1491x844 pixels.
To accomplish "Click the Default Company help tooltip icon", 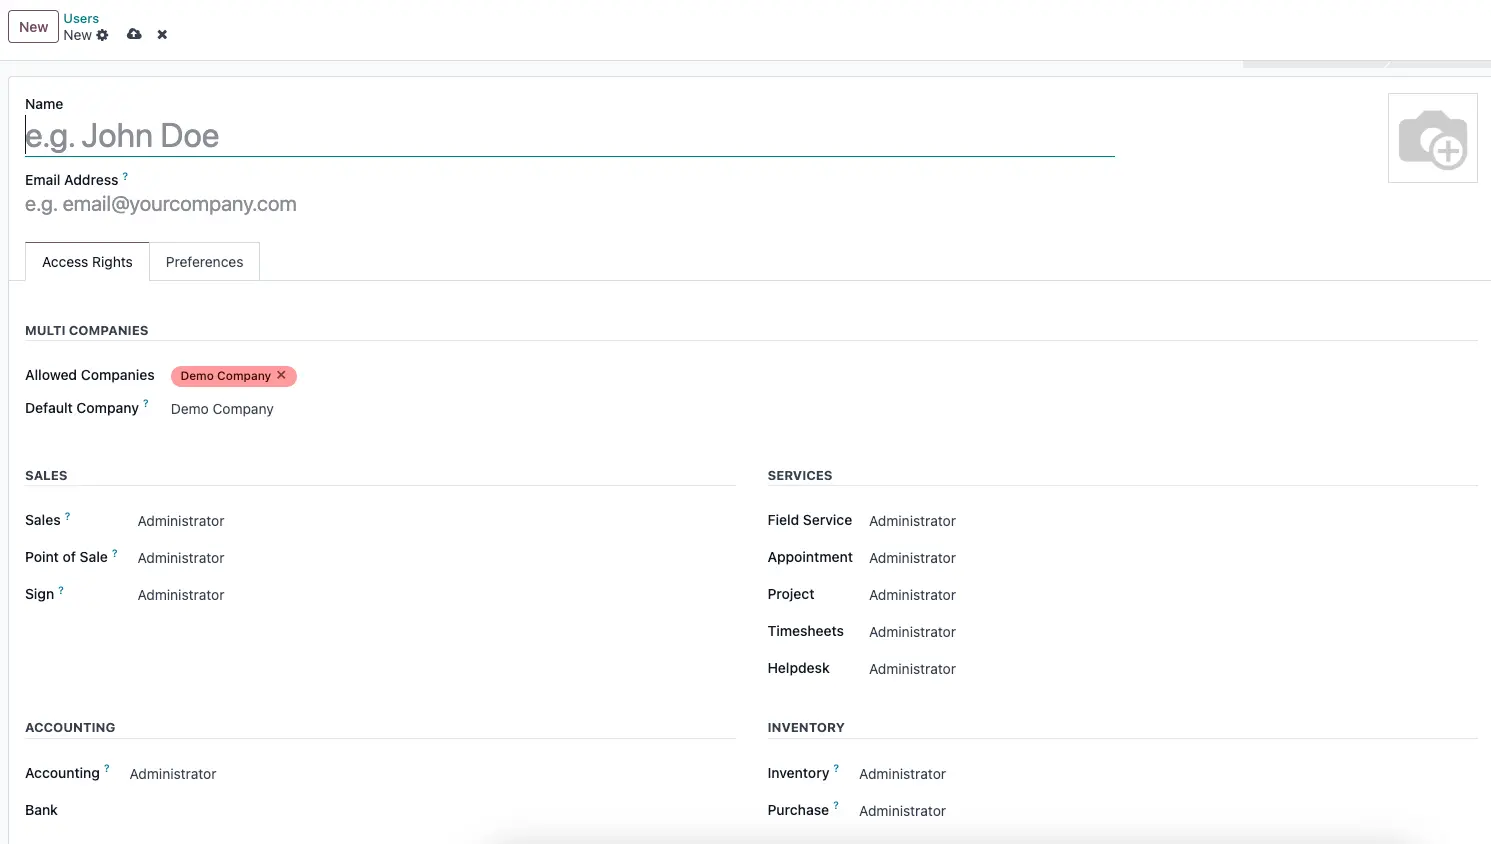I will pos(146,404).
